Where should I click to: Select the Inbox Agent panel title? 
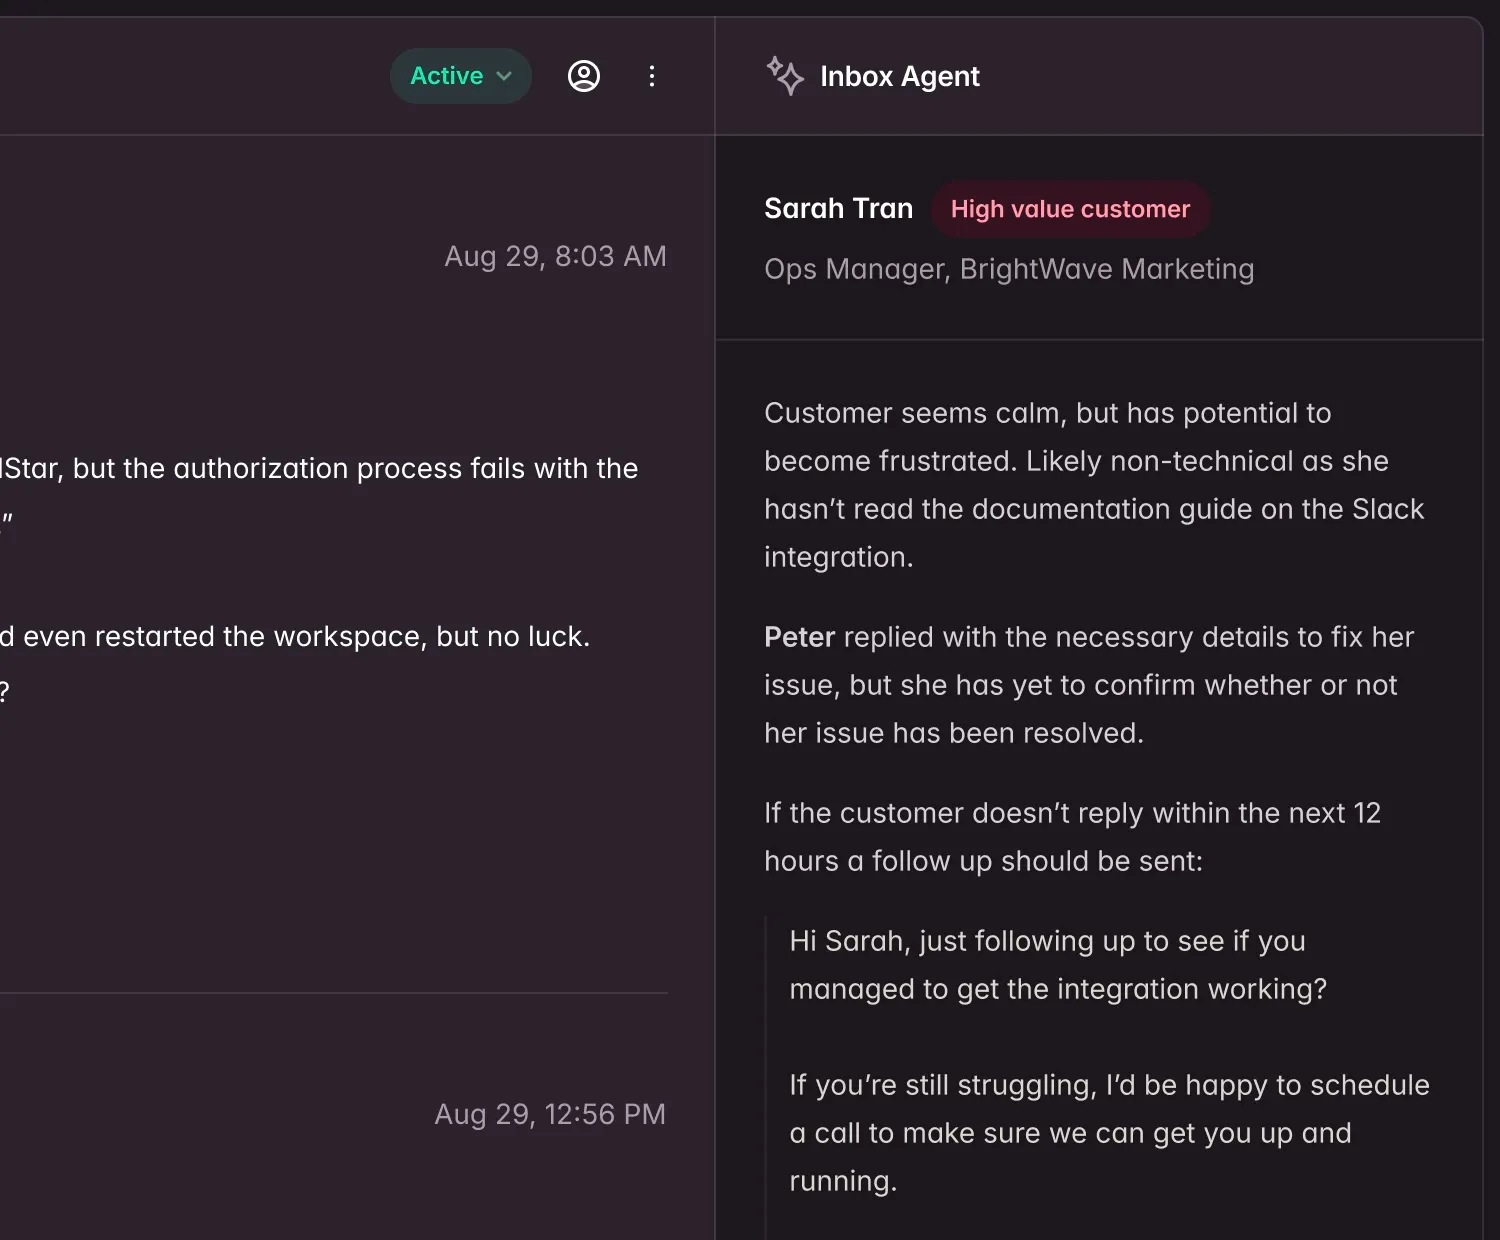[x=899, y=76]
